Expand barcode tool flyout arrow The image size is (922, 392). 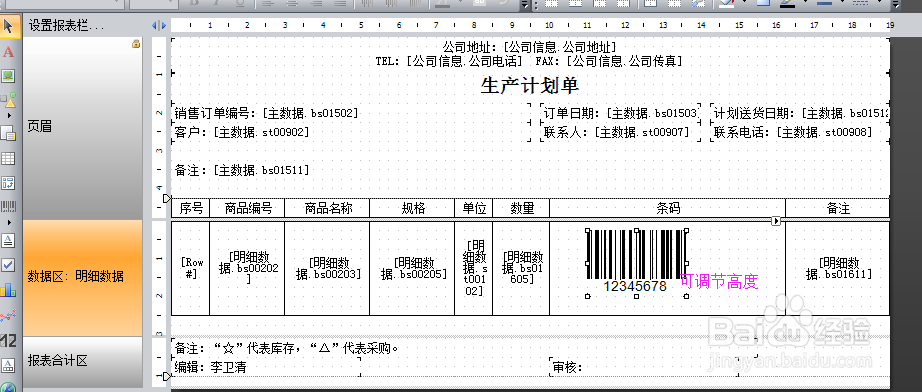point(8,223)
